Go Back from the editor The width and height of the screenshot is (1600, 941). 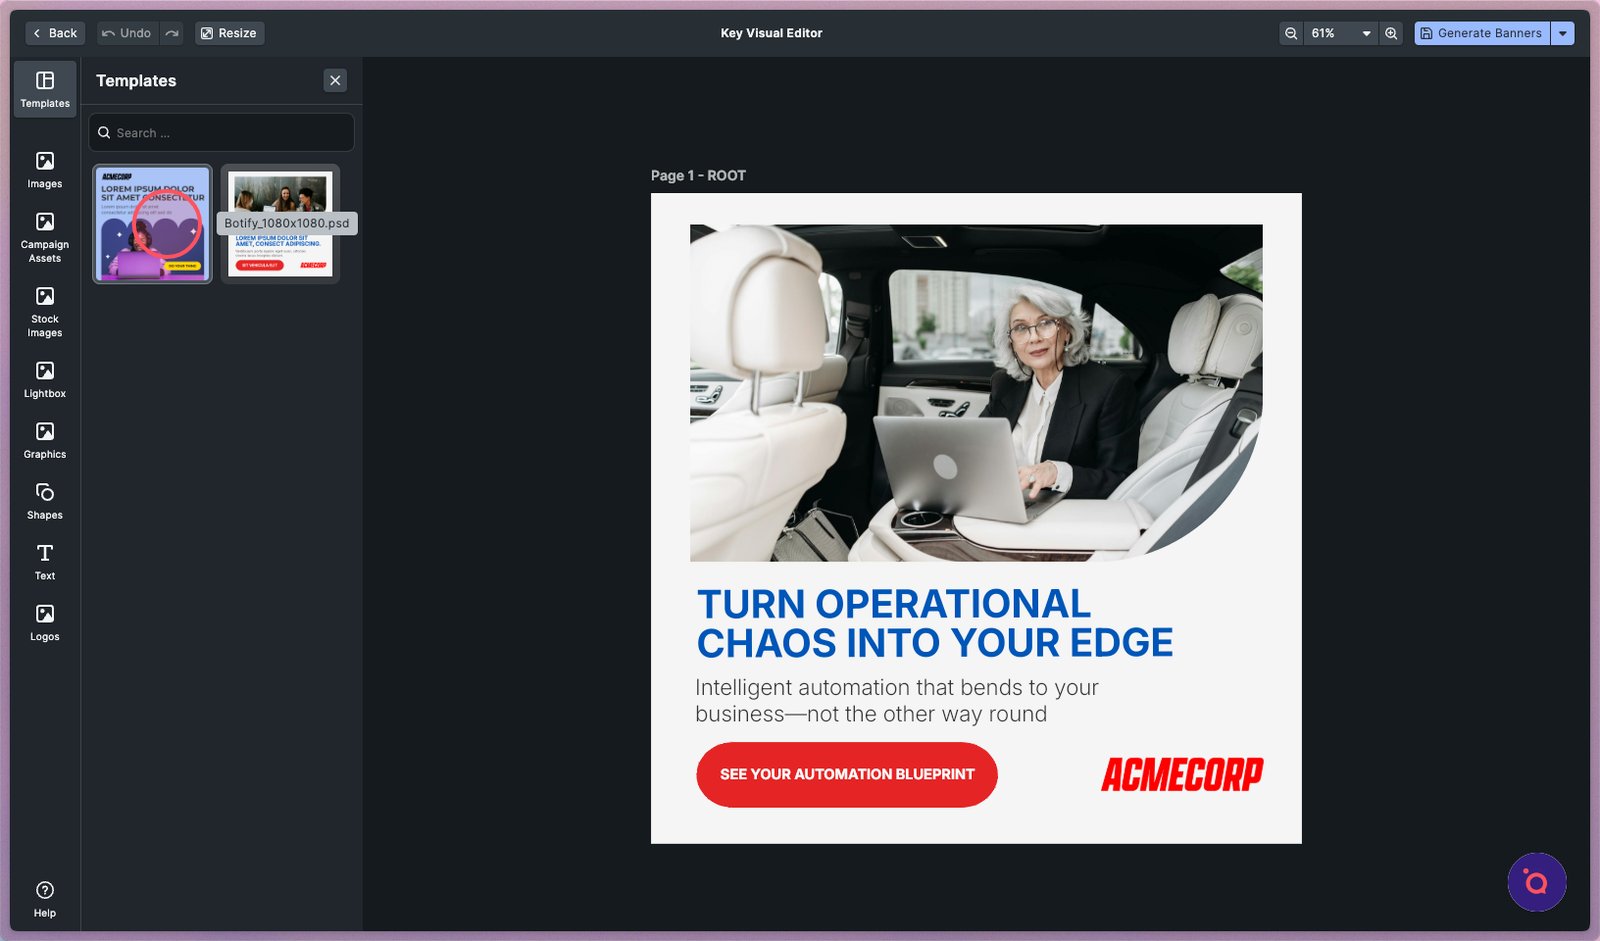55,33
